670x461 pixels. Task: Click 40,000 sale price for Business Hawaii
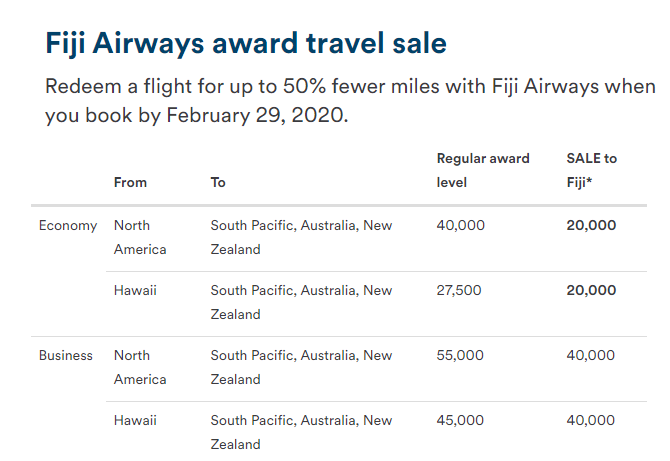tap(591, 420)
